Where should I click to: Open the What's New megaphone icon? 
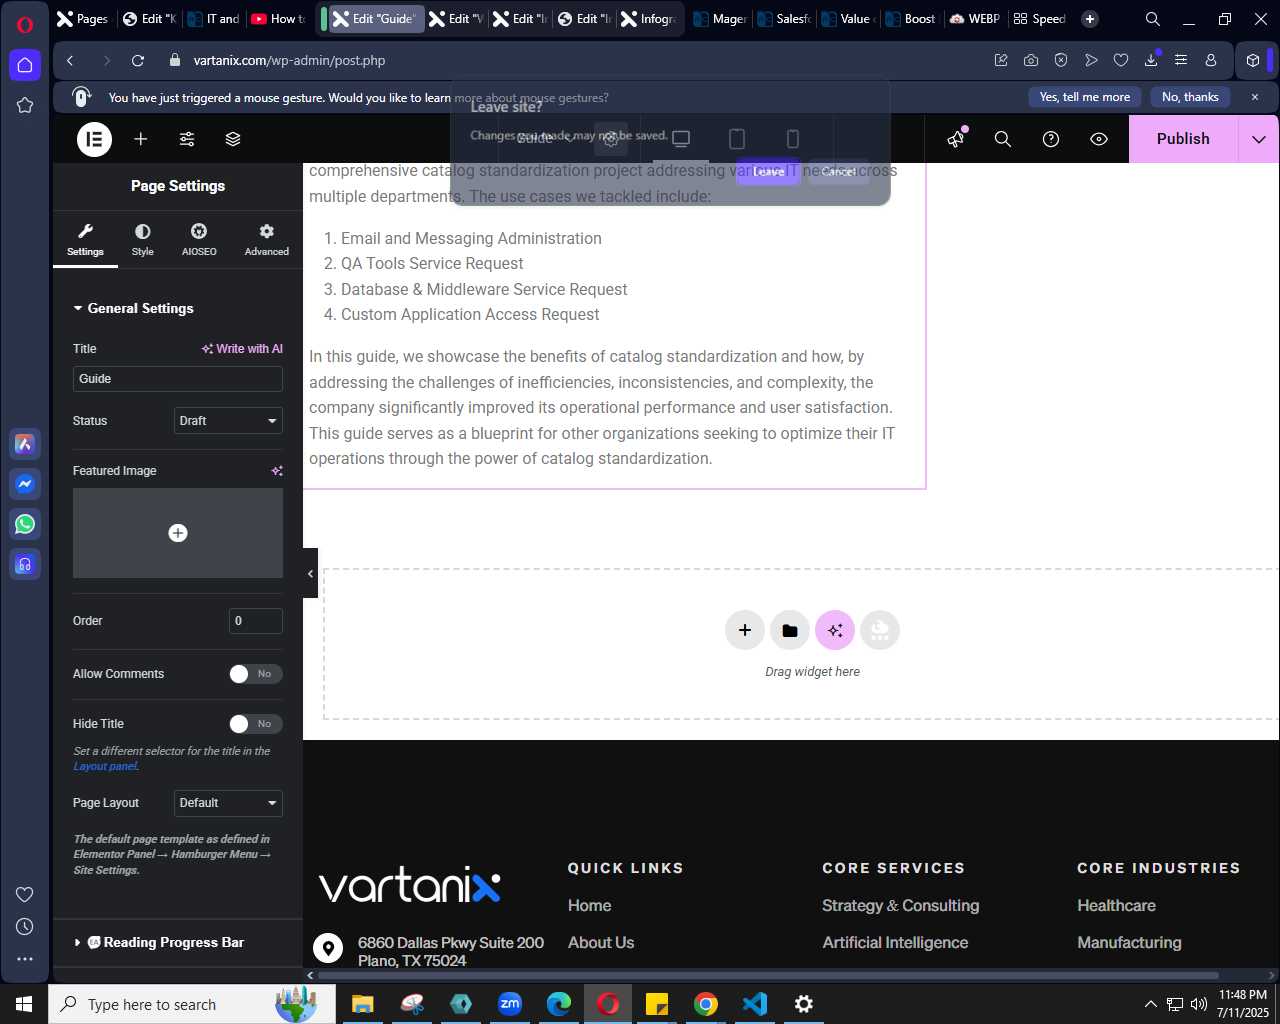pyautogui.click(x=956, y=139)
